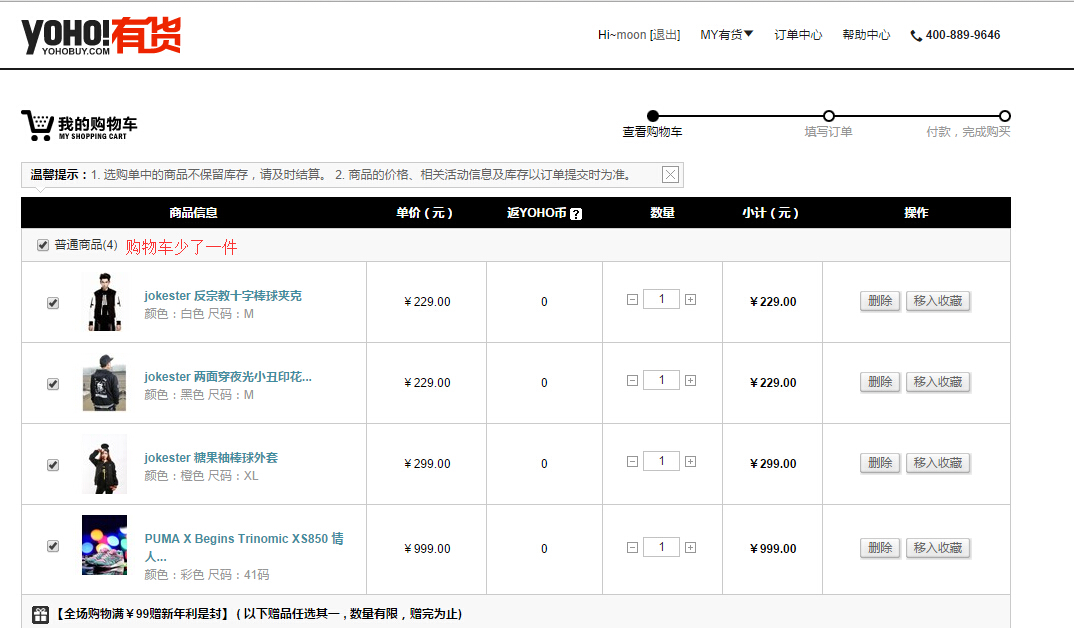This screenshot has width=1074, height=628.
Task: Decrease quantity of jokester 两面穿夜光小丑印花
Action: click(632, 380)
